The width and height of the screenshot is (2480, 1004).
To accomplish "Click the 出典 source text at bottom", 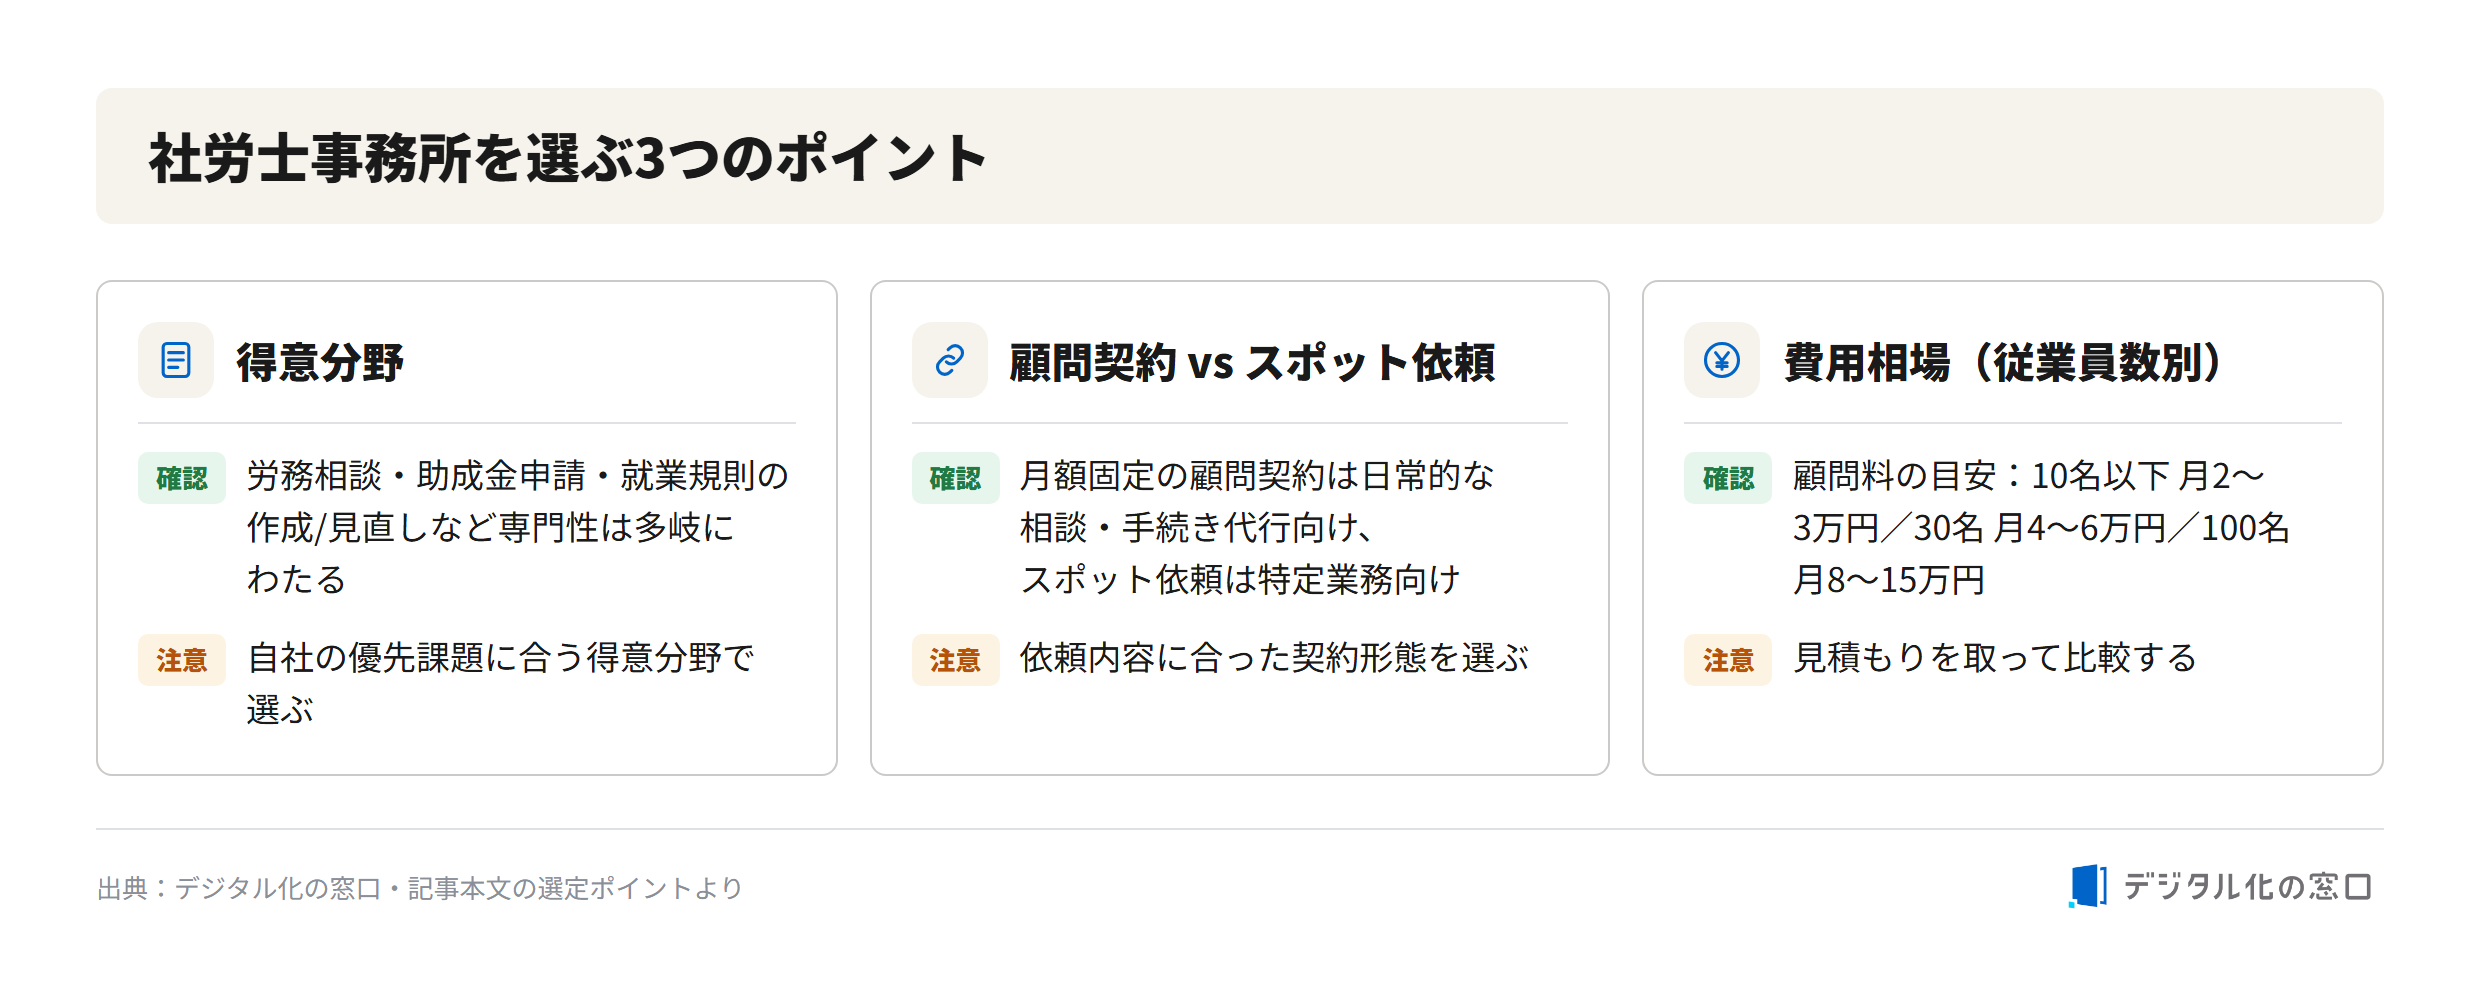I will tap(420, 888).
